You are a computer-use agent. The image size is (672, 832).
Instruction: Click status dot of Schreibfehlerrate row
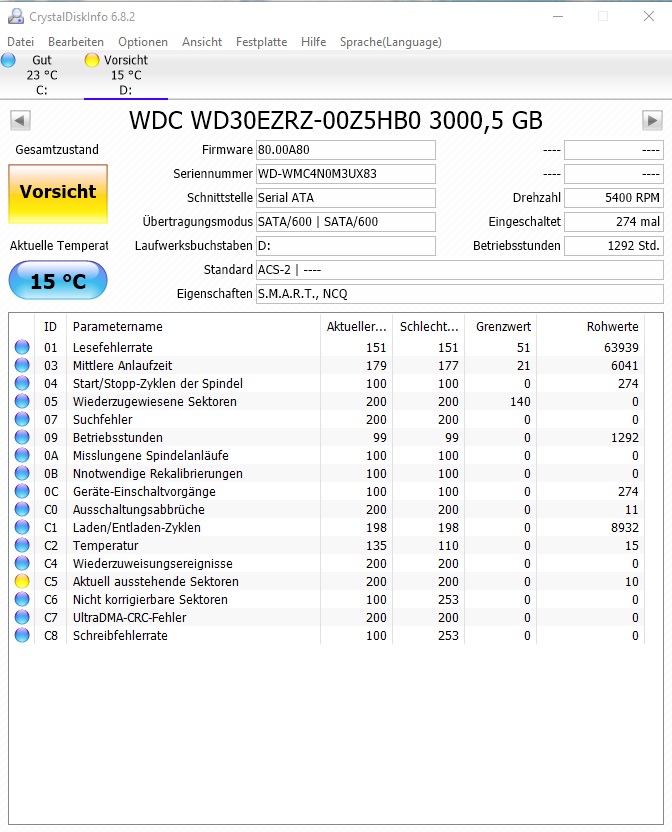[x=22, y=636]
